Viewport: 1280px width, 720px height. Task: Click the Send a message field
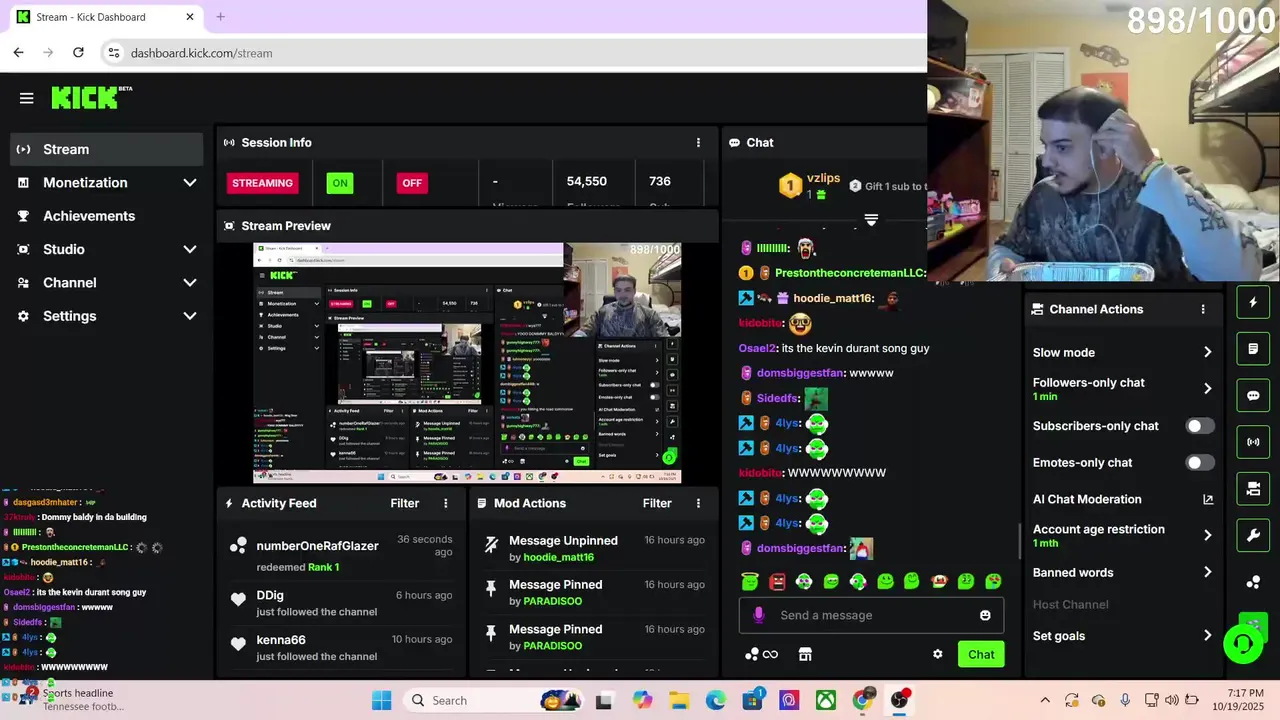[x=871, y=615]
